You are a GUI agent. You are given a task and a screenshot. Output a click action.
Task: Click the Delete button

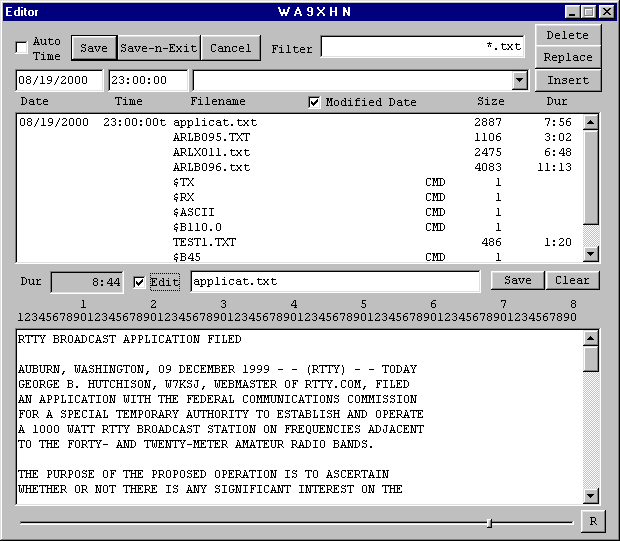[x=568, y=35]
